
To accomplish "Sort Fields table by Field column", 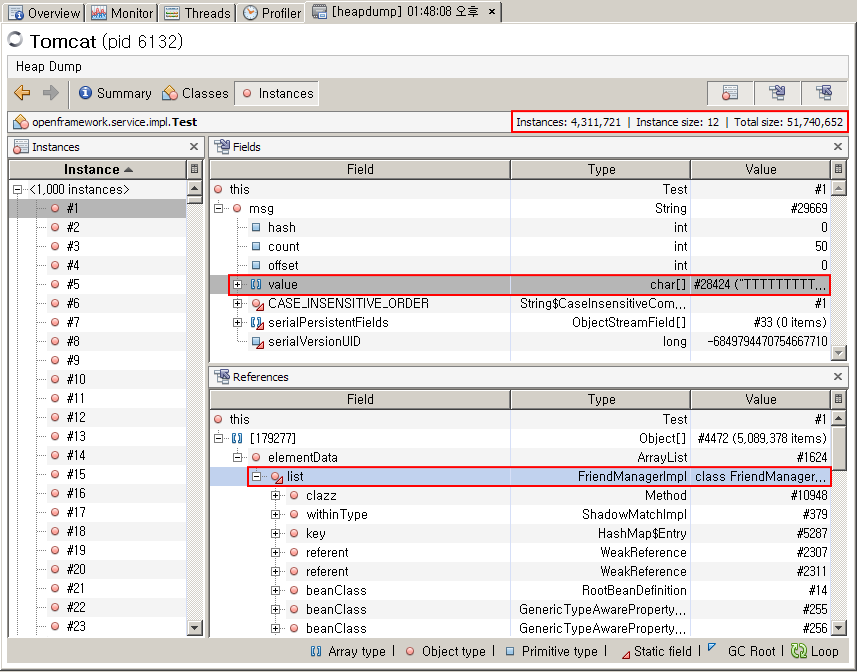I will pos(360,169).
